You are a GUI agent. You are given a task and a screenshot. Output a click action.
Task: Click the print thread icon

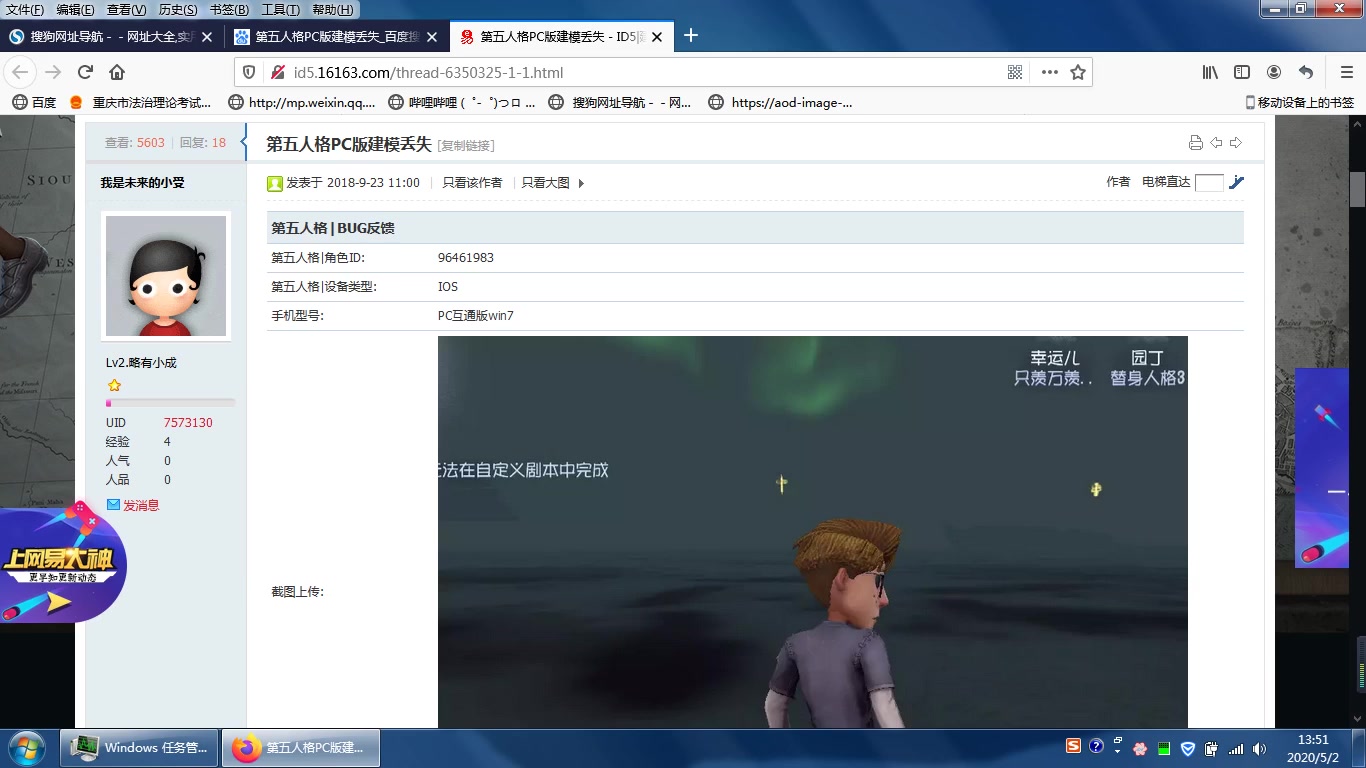[x=1196, y=143]
